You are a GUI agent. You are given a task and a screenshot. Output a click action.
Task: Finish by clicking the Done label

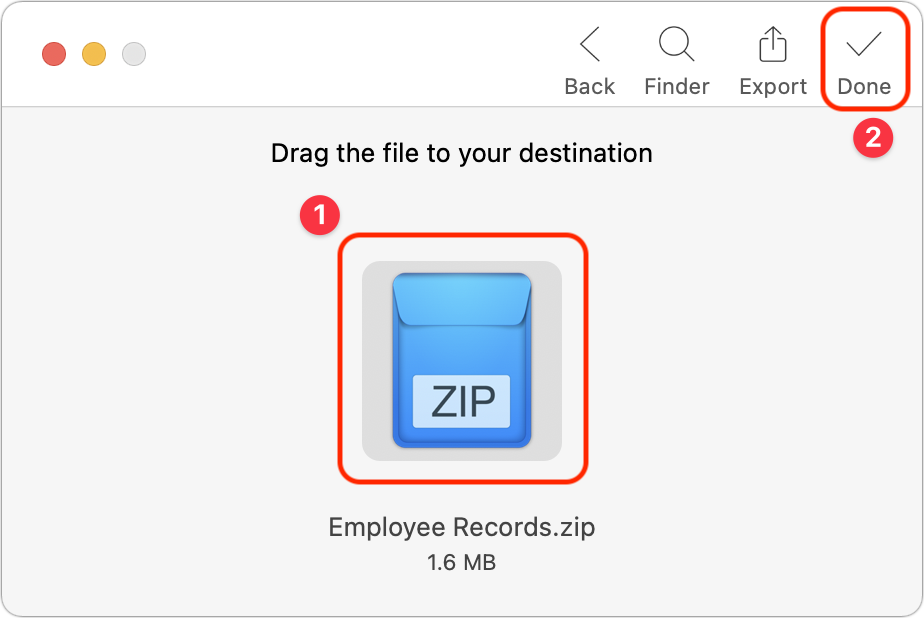(x=864, y=87)
